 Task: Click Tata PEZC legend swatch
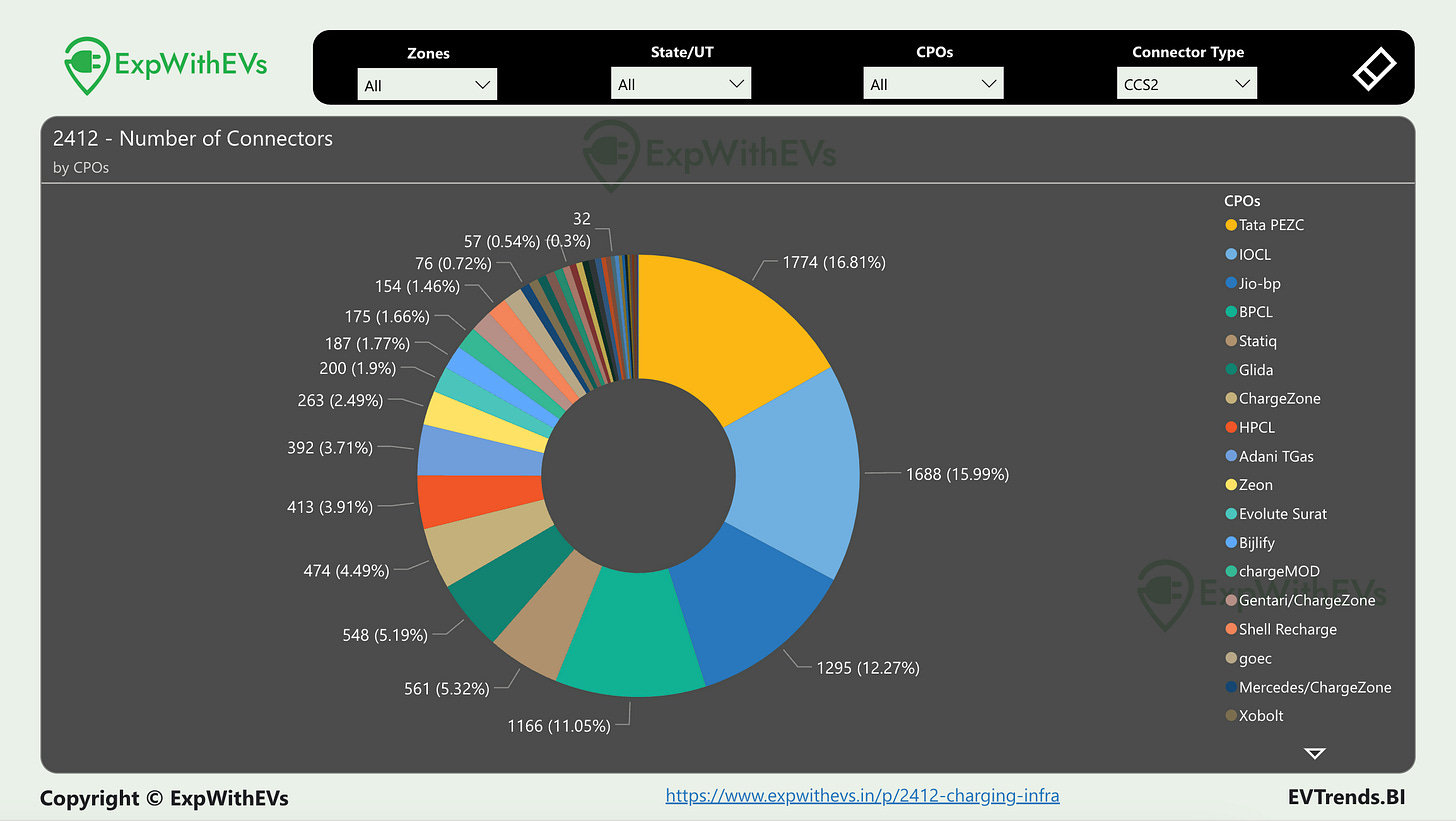pyautogui.click(x=1231, y=225)
